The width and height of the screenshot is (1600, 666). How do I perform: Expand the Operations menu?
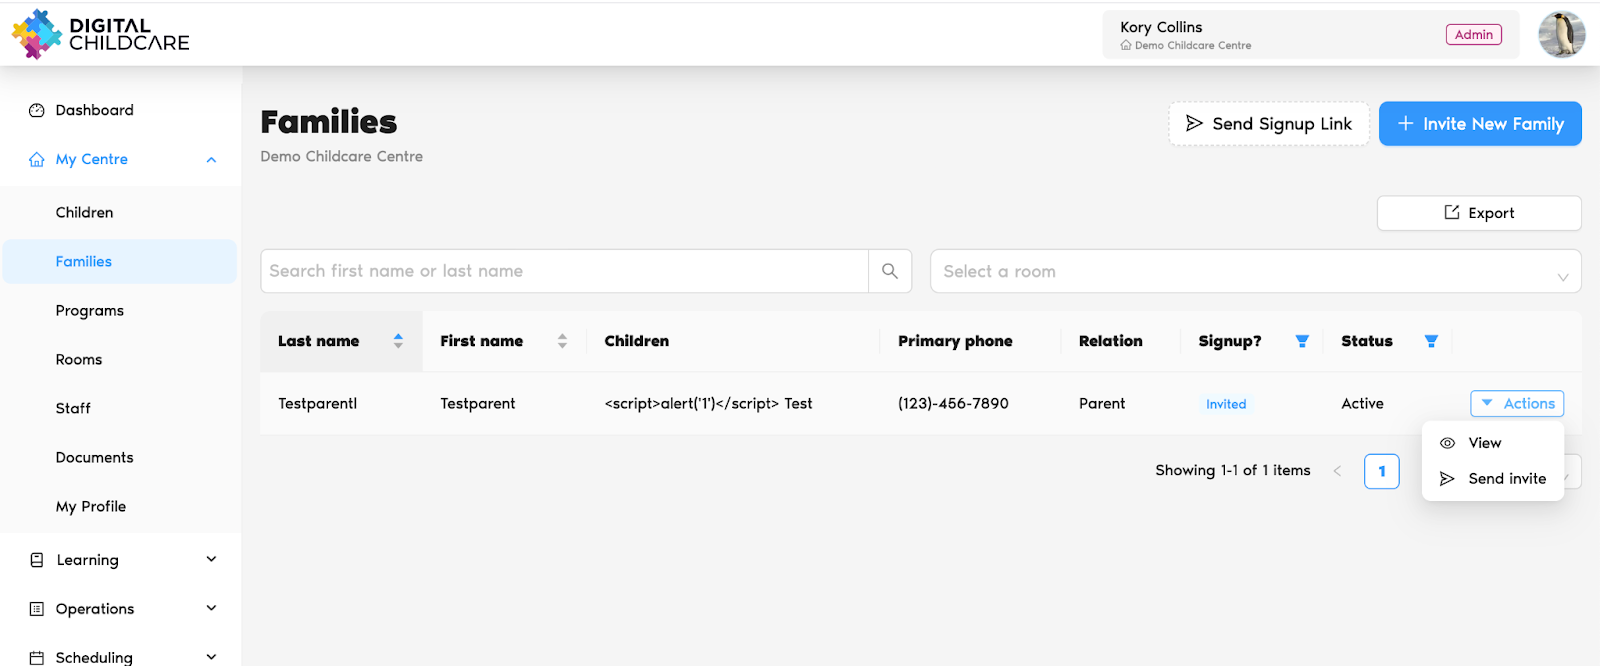tap(120, 608)
